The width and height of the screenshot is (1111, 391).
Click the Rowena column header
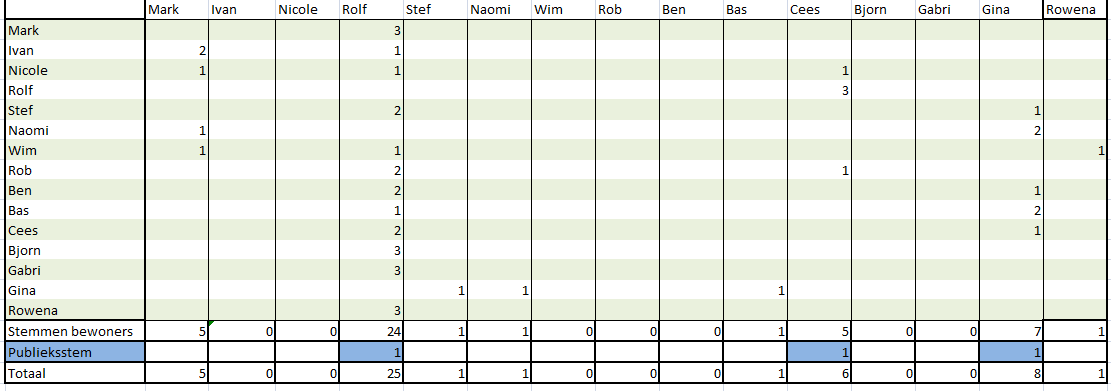1075,10
